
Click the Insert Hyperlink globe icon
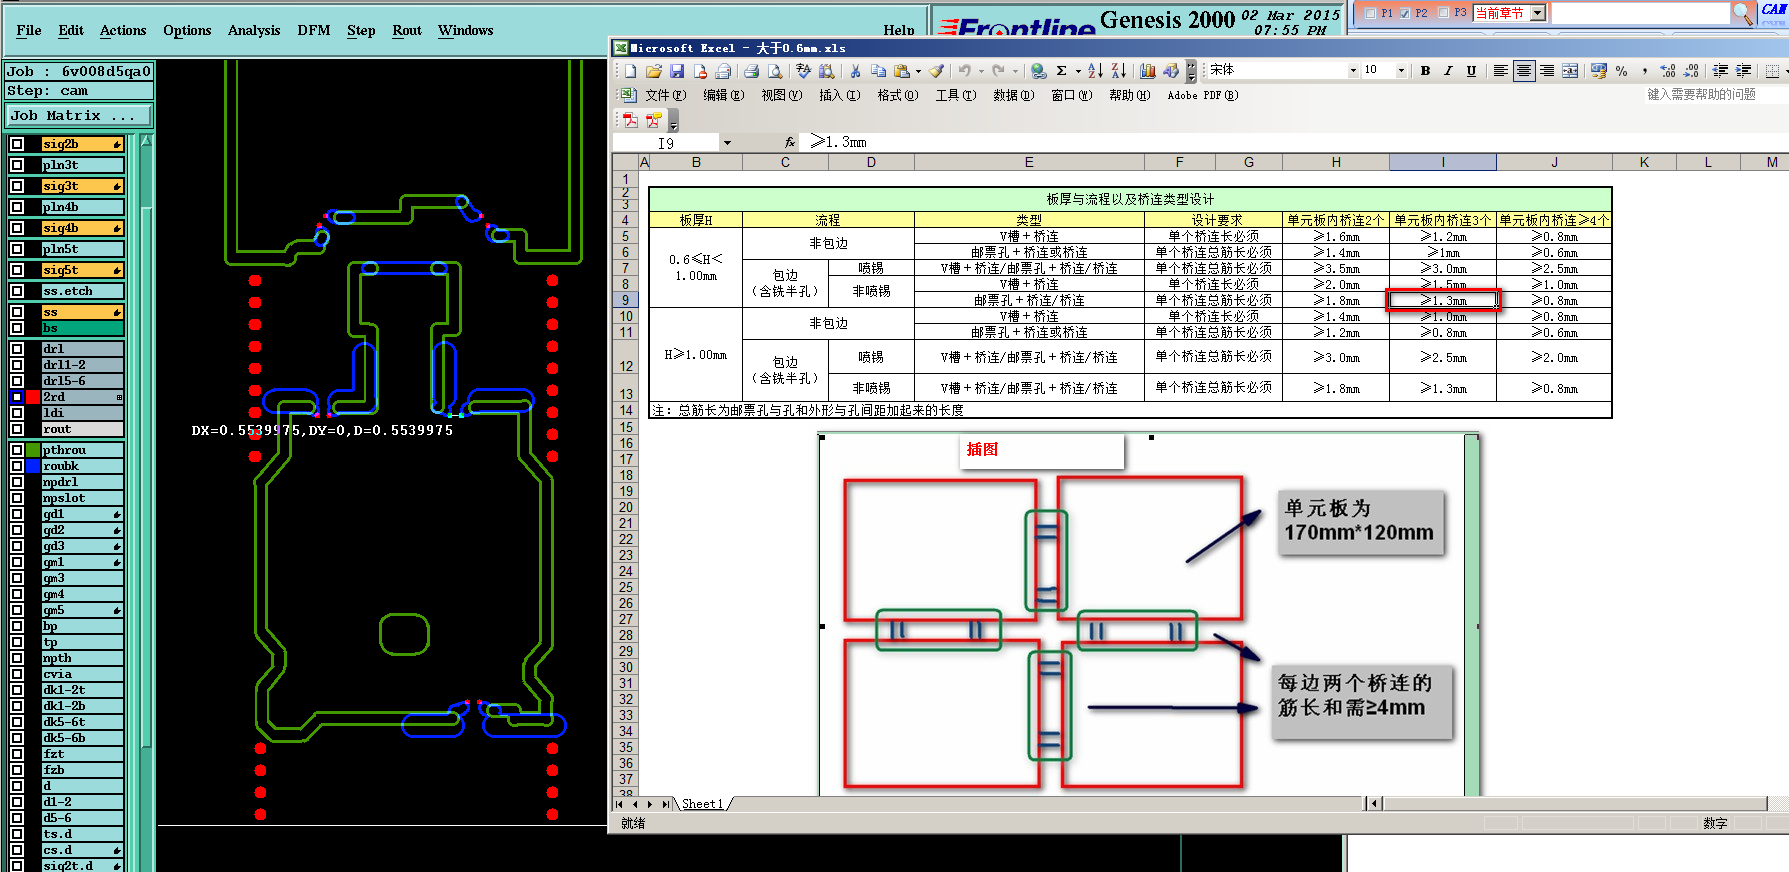[1039, 71]
